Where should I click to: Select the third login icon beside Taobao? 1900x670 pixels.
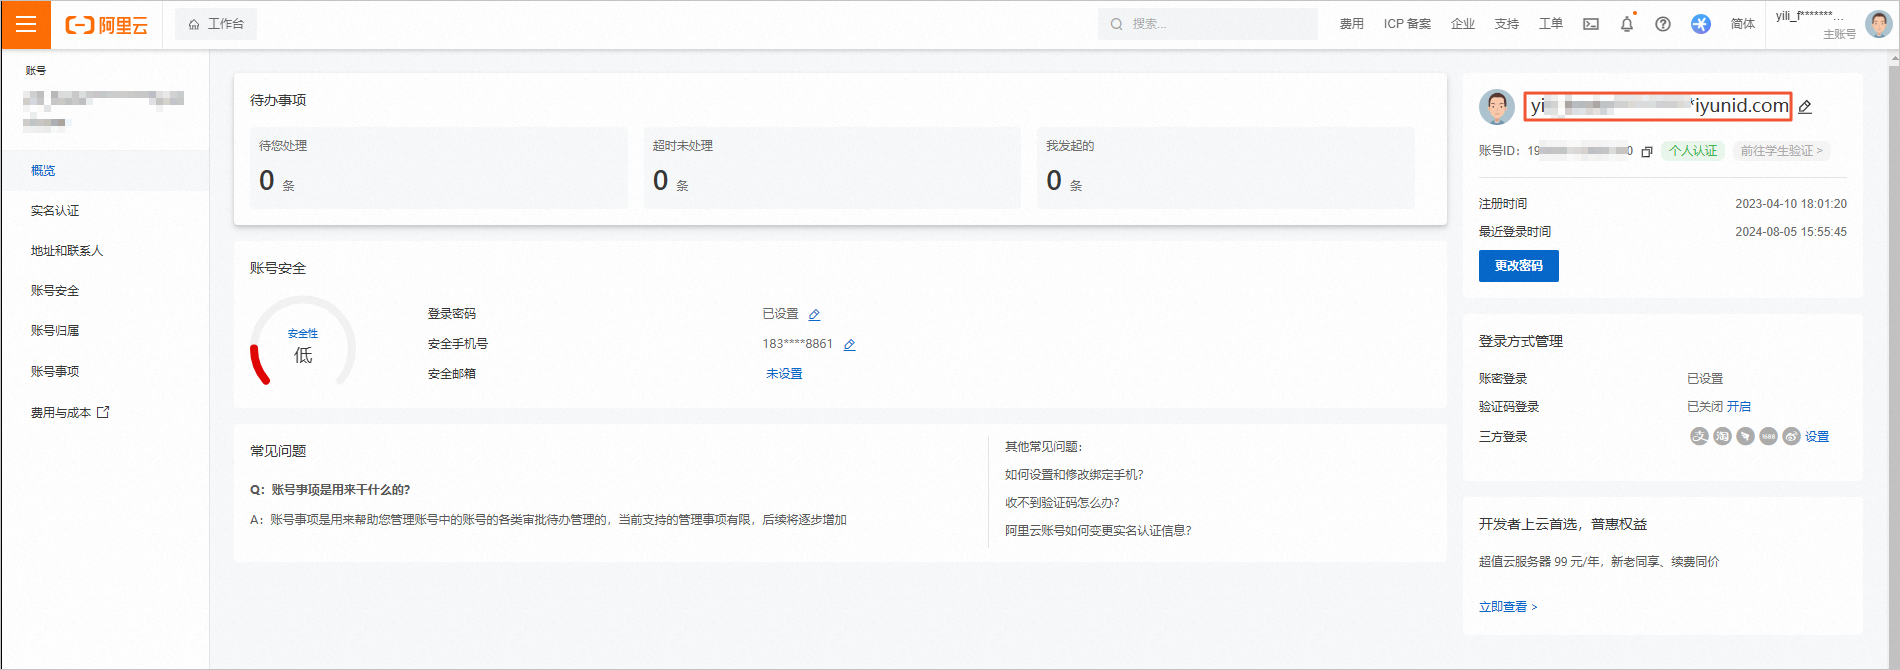coord(1745,436)
